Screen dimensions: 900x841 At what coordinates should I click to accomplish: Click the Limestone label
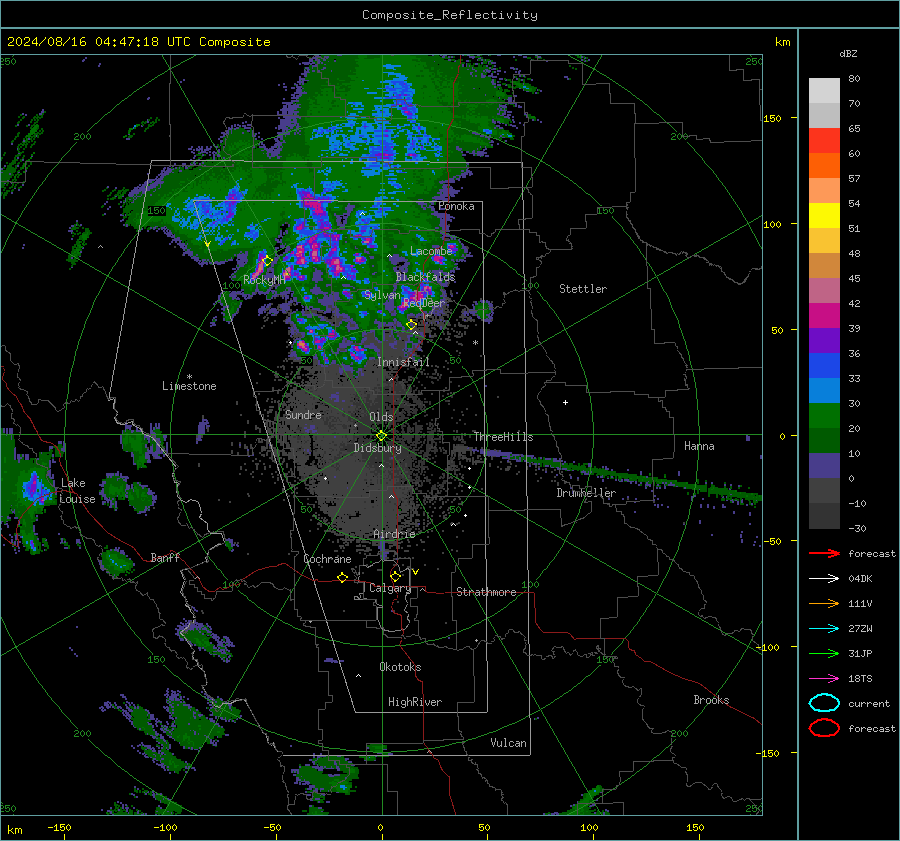point(189,386)
